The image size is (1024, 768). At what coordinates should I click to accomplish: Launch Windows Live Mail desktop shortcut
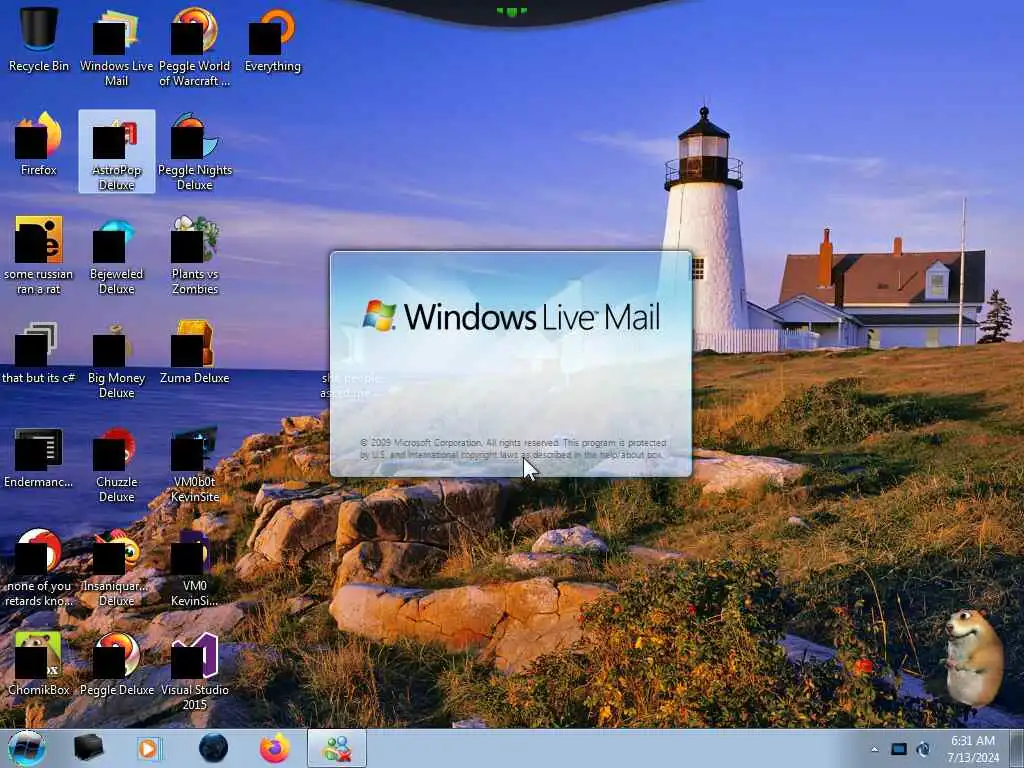(116, 46)
